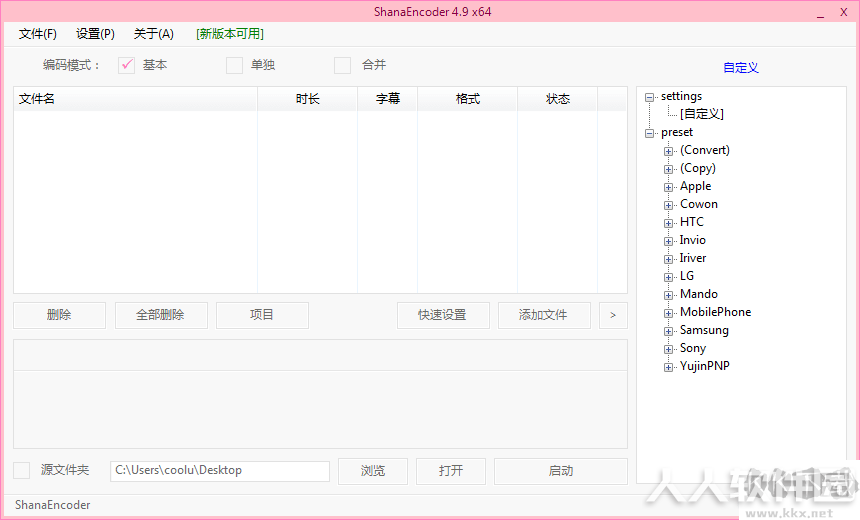Open the 关于(A) menu

(154, 34)
